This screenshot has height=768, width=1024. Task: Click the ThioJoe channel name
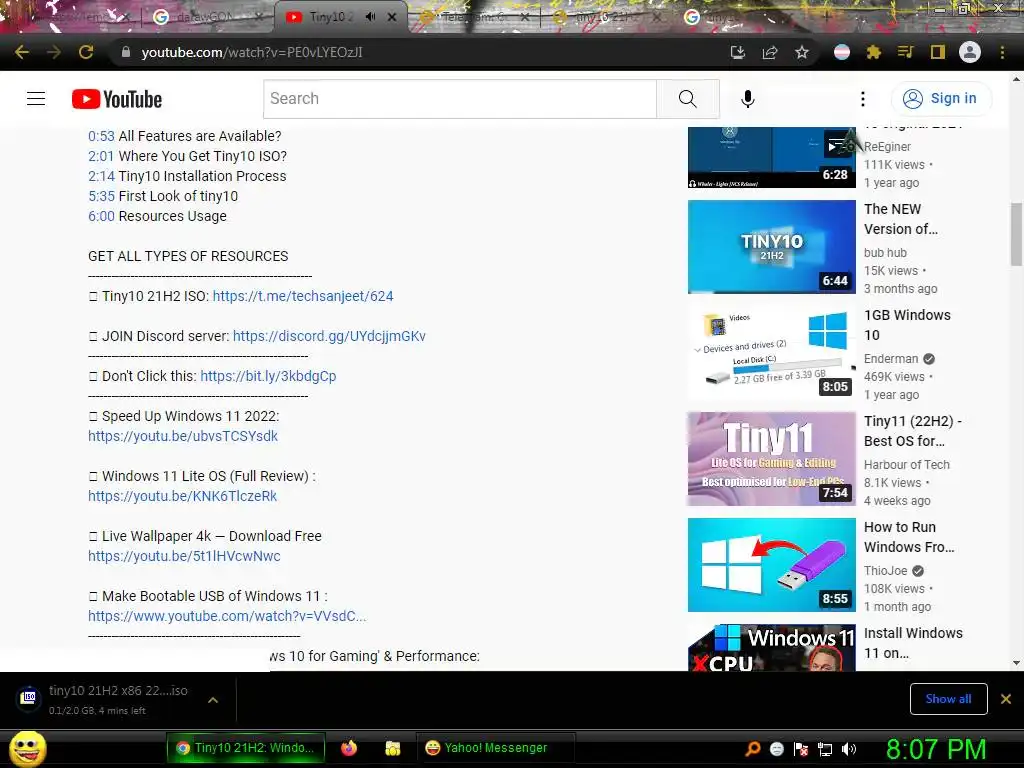coord(886,571)
